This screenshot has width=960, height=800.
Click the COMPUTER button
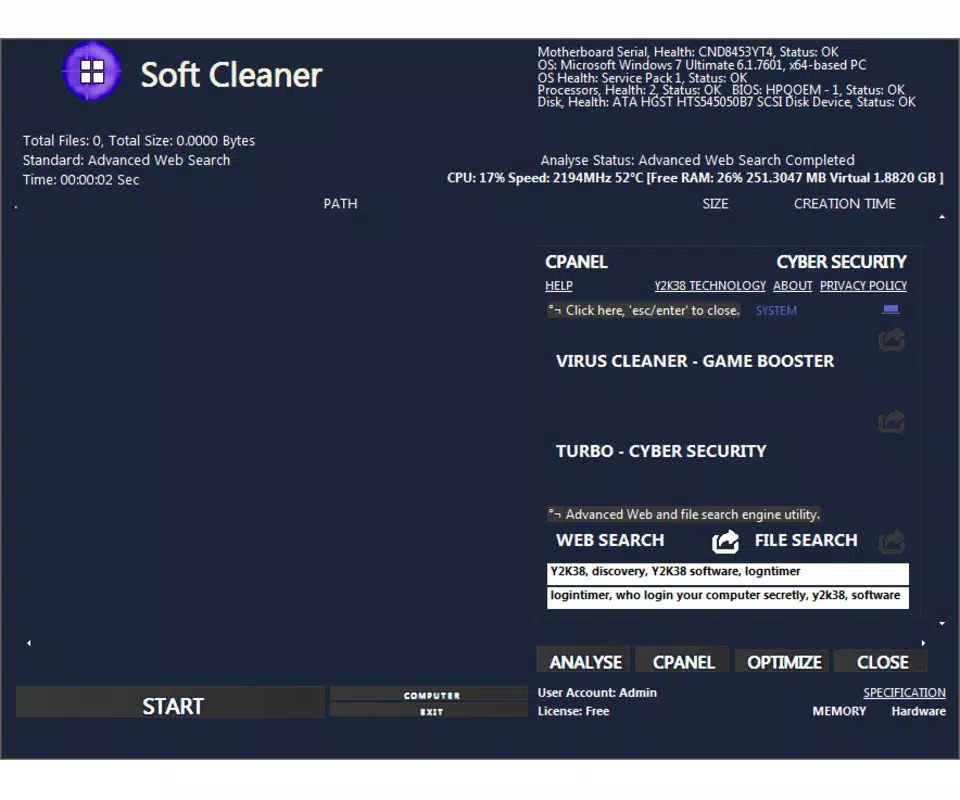click(x=429, y=695)
